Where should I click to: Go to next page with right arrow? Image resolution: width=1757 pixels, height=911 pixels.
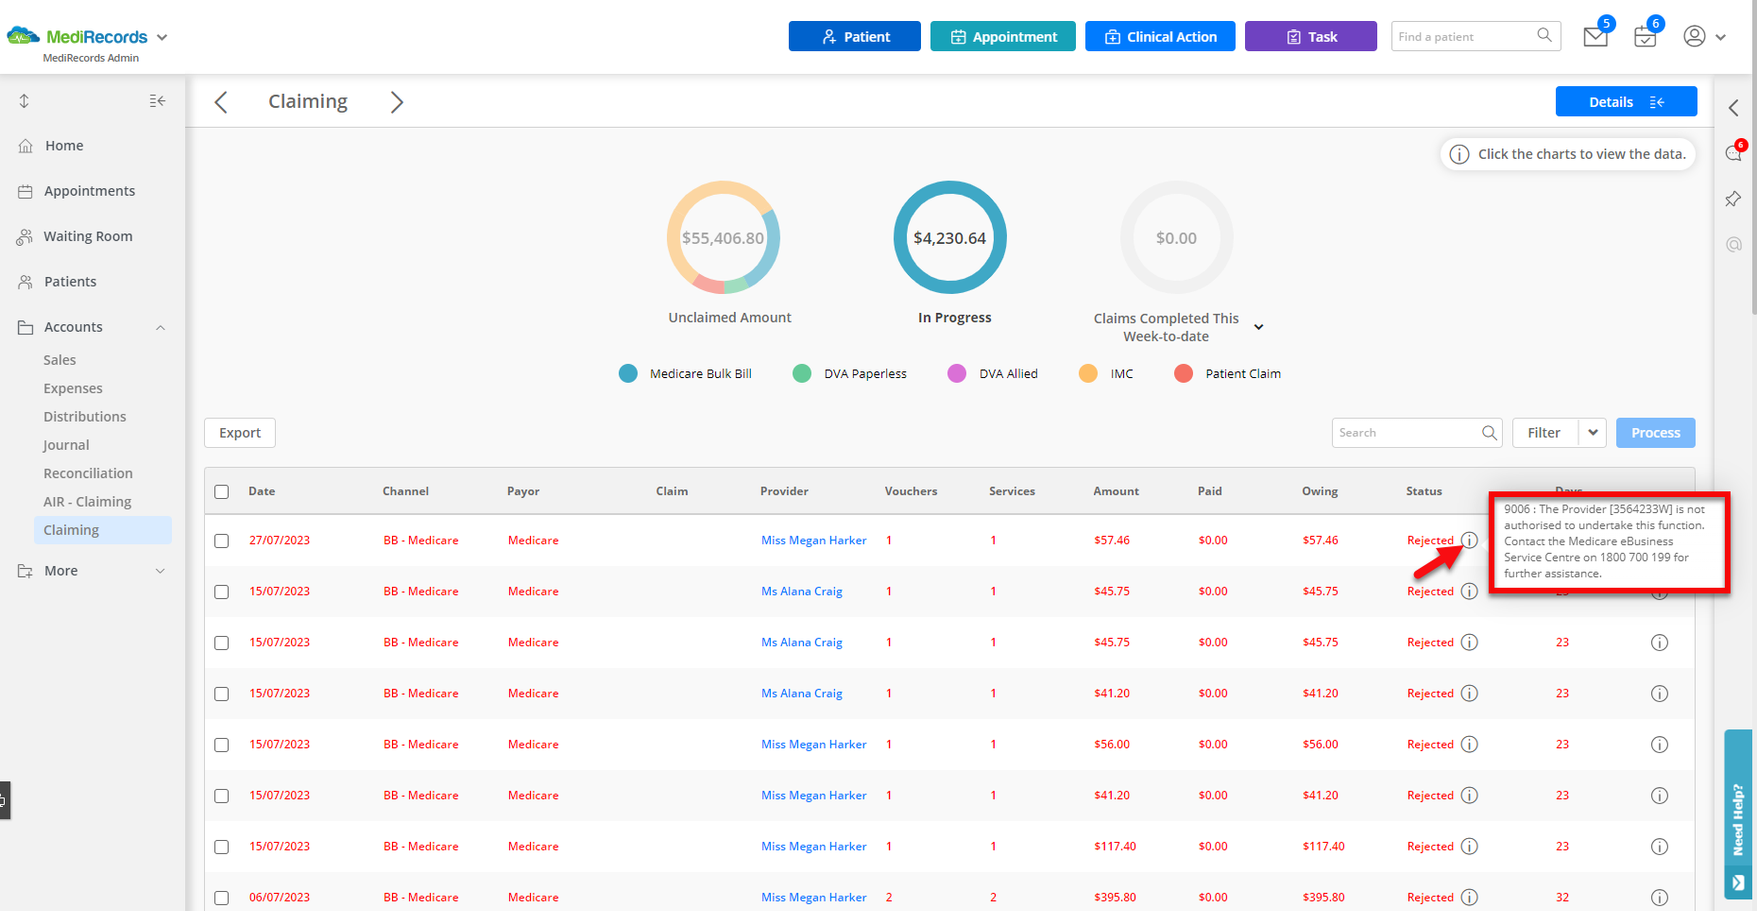pyautogui.click(x=397, y=102)
